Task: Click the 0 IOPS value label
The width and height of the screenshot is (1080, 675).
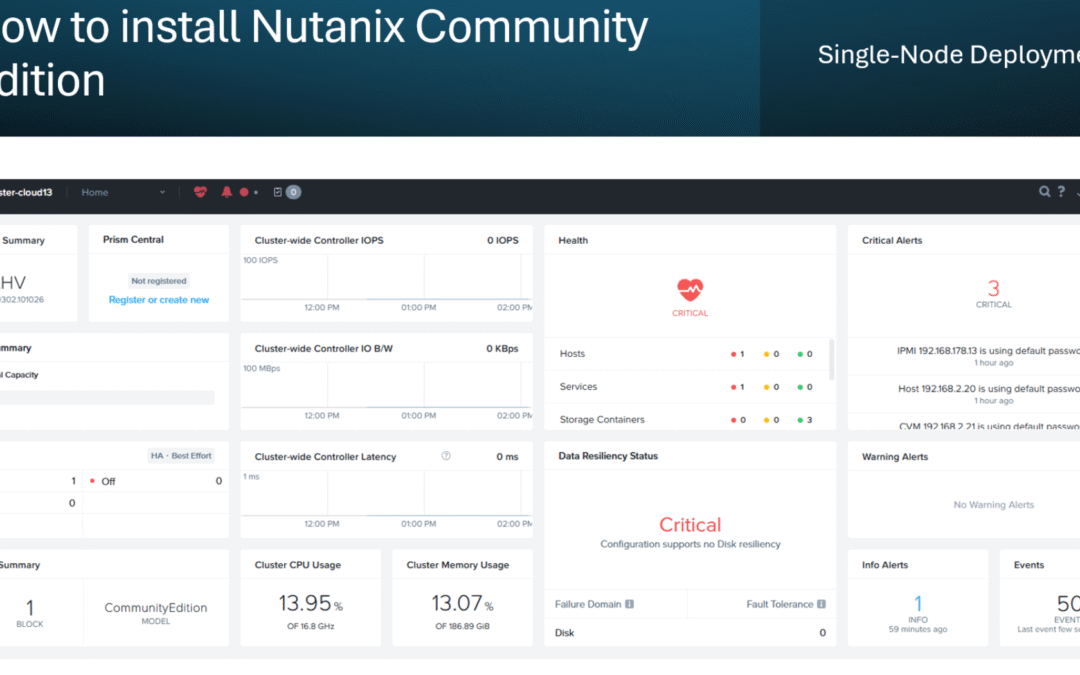Action: tap(502, 240)
